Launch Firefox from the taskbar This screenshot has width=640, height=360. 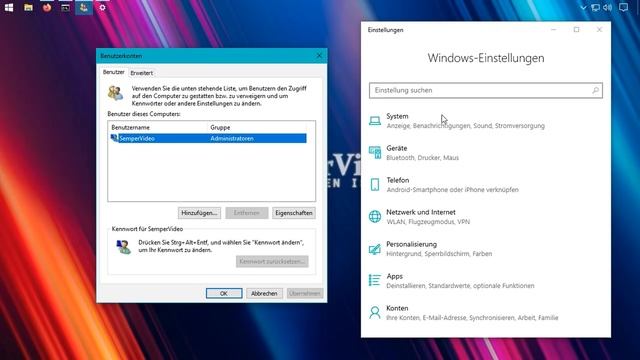tap(47, 7)
